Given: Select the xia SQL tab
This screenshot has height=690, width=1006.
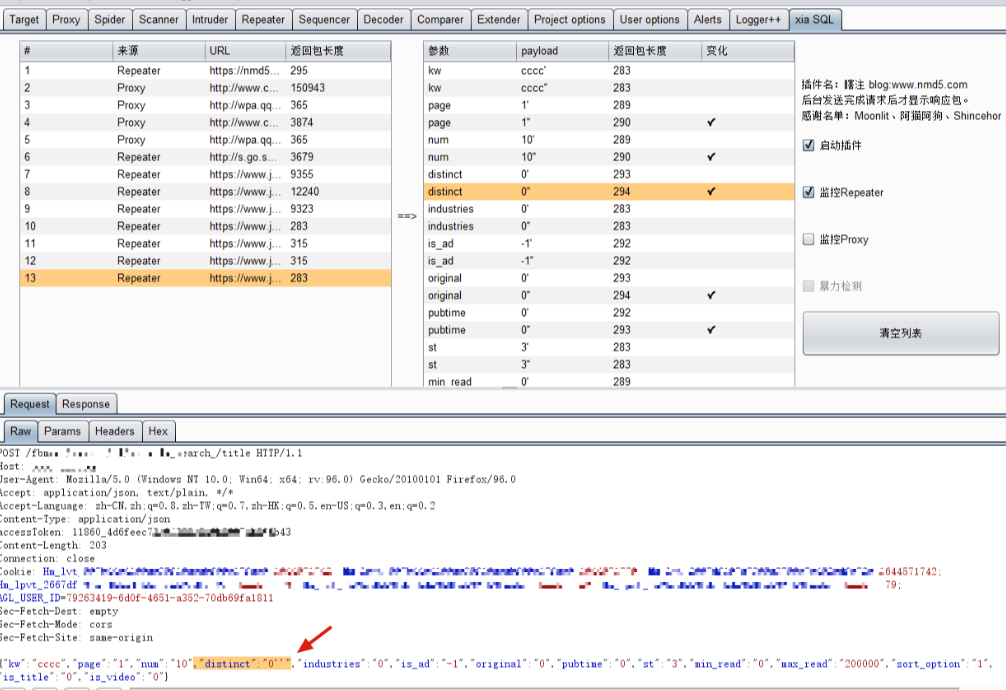Looking at the screenshot, I should click(815, 19).
